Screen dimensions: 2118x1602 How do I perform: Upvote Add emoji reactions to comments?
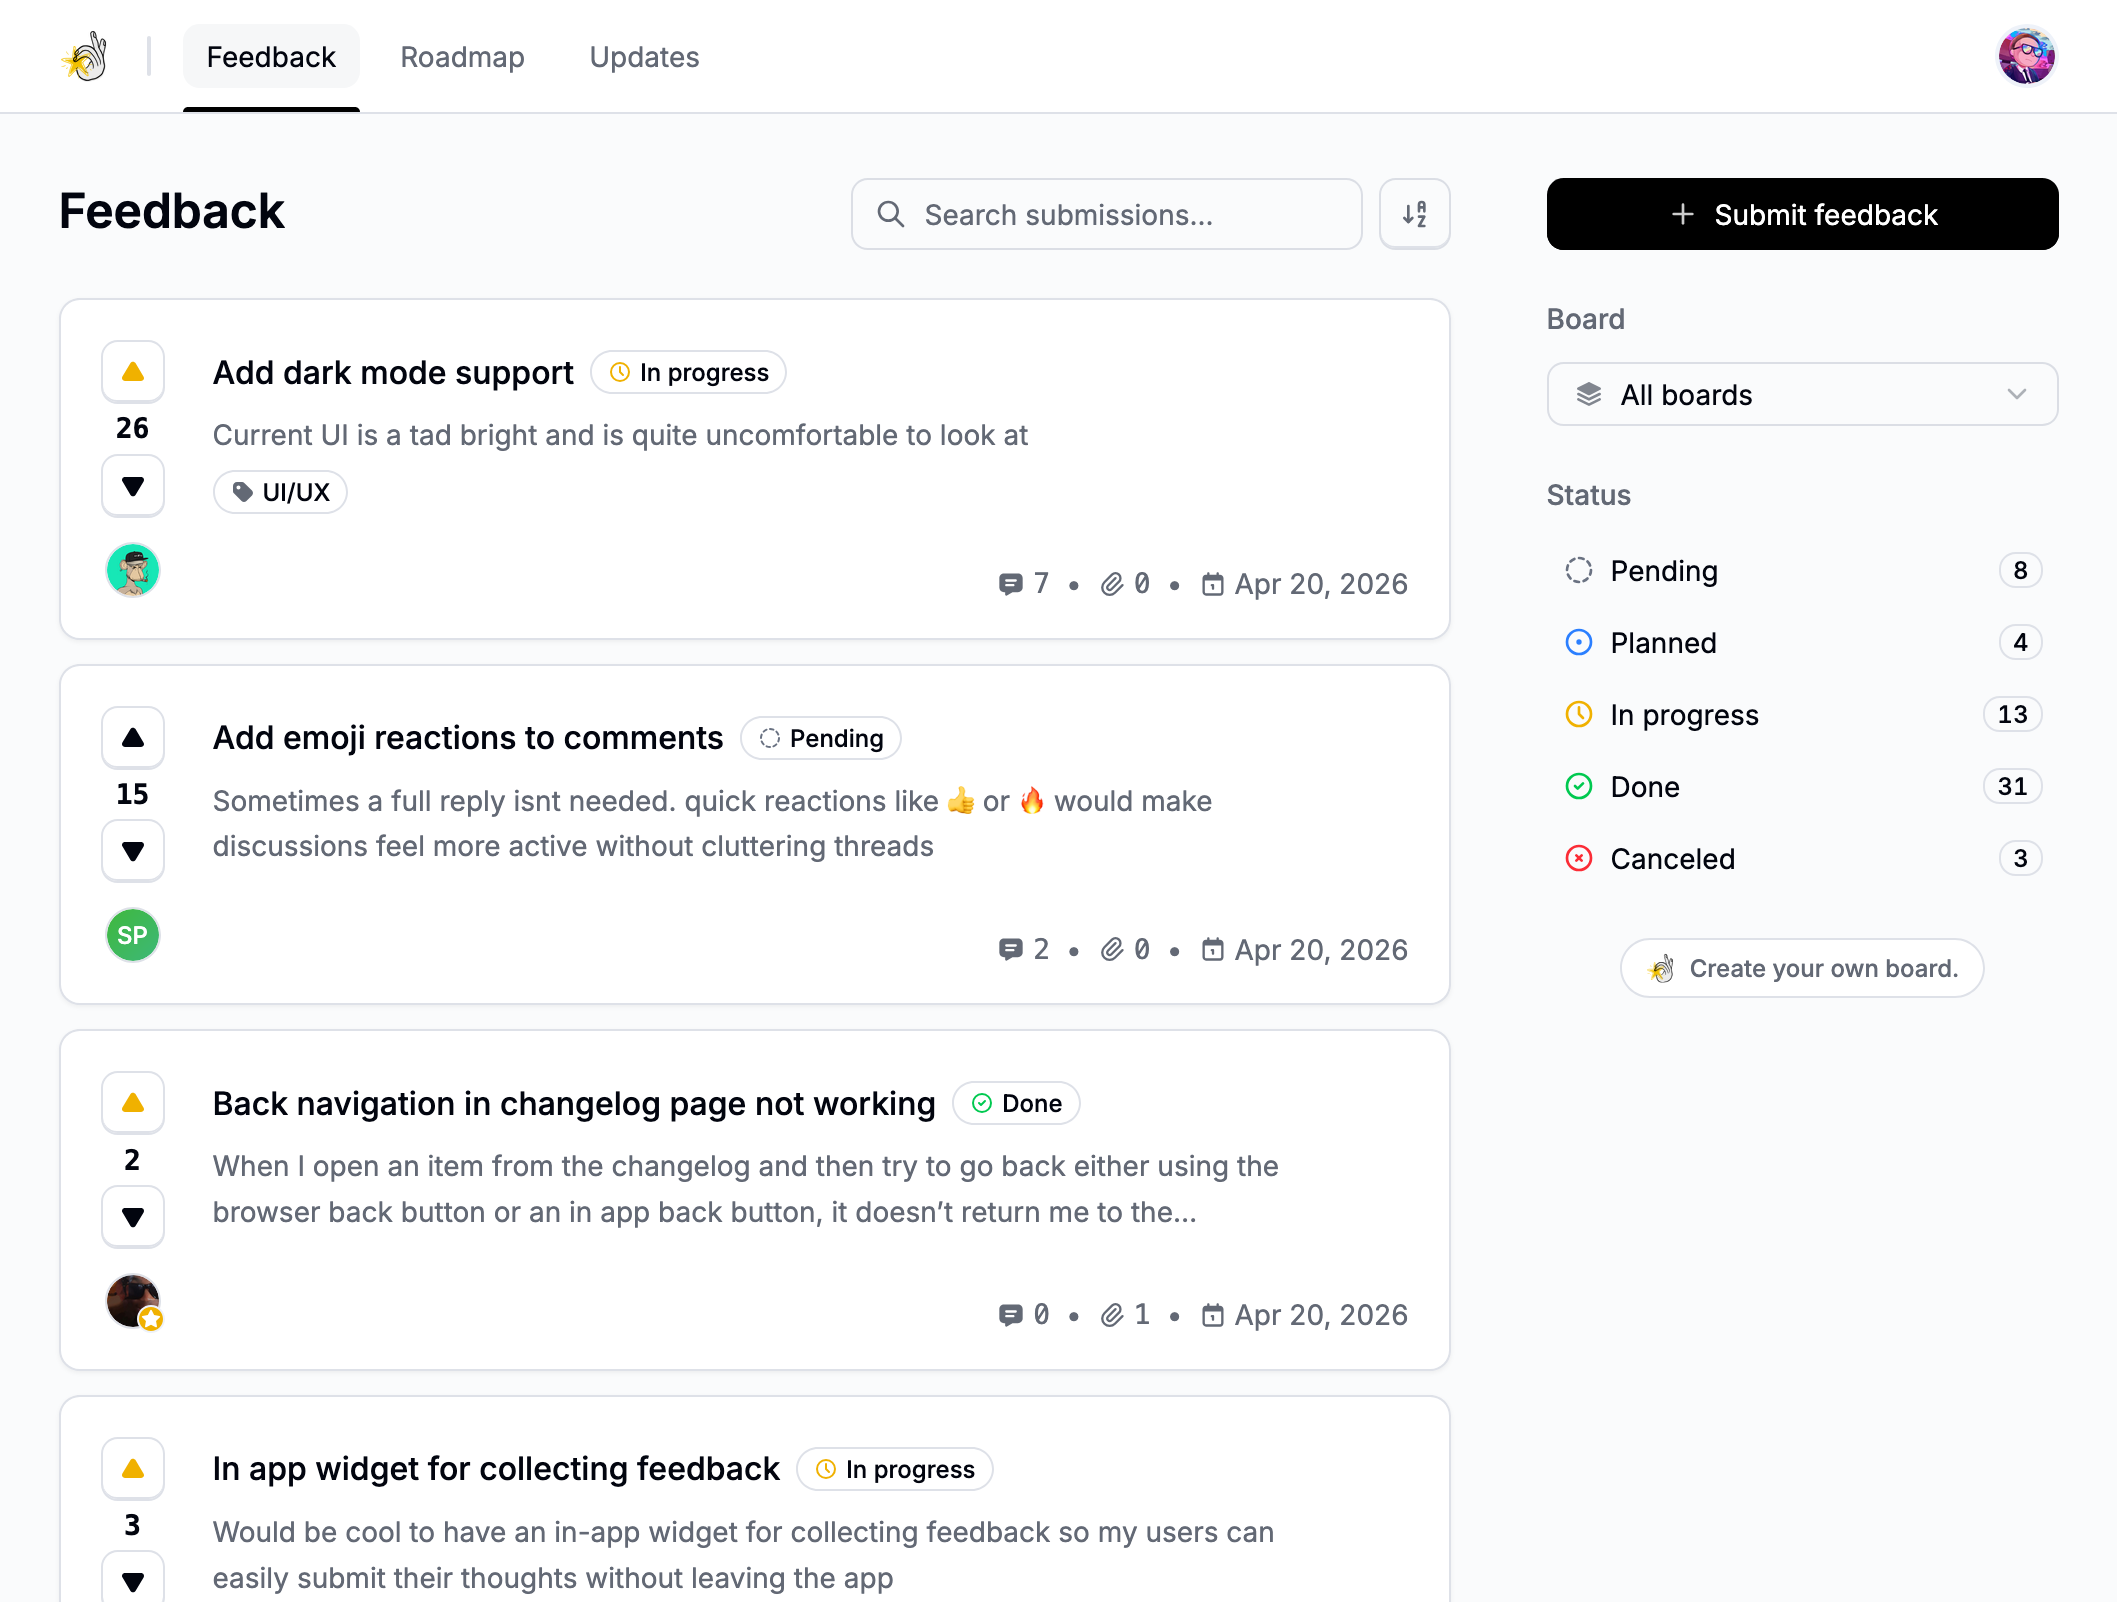click(x=133, y=738)
